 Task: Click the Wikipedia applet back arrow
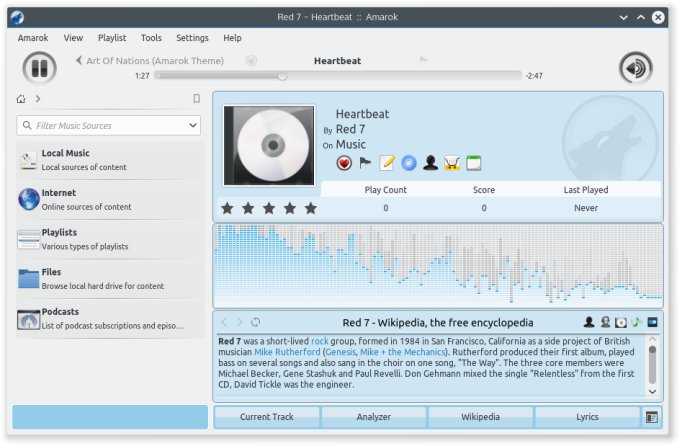point(224,322)
